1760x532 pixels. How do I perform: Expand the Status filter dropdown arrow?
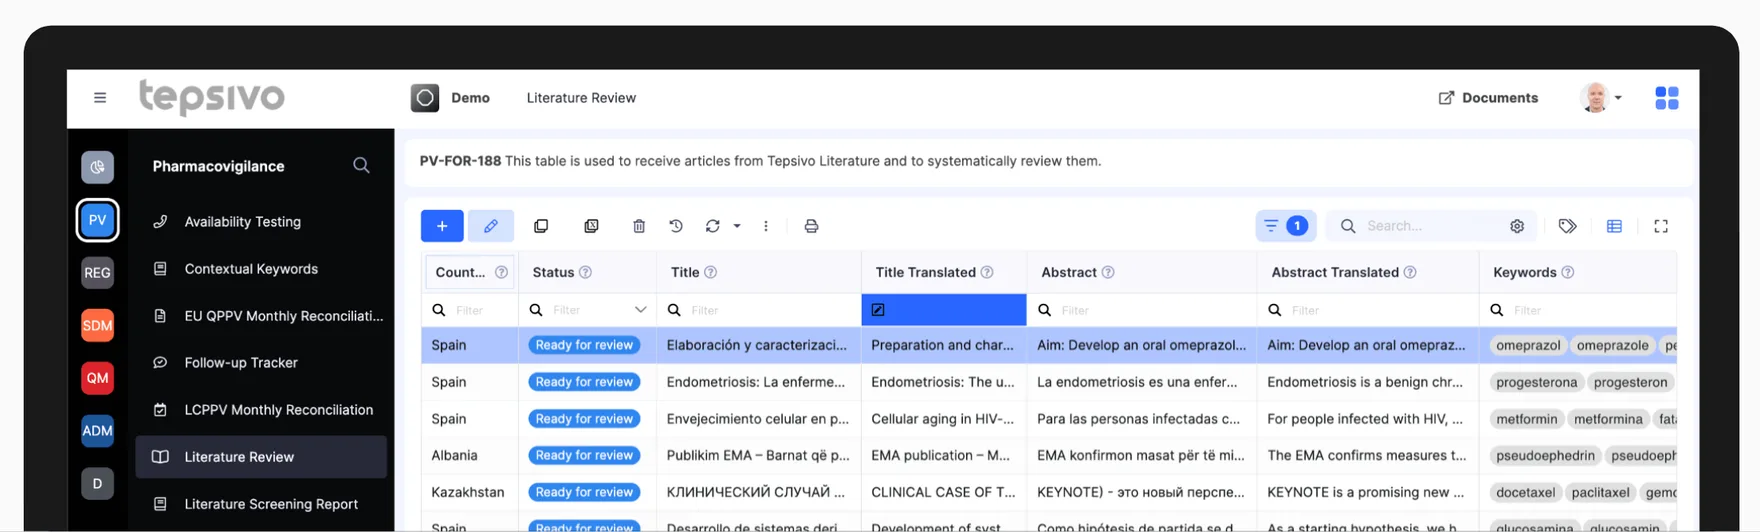(x=640, y=310)
